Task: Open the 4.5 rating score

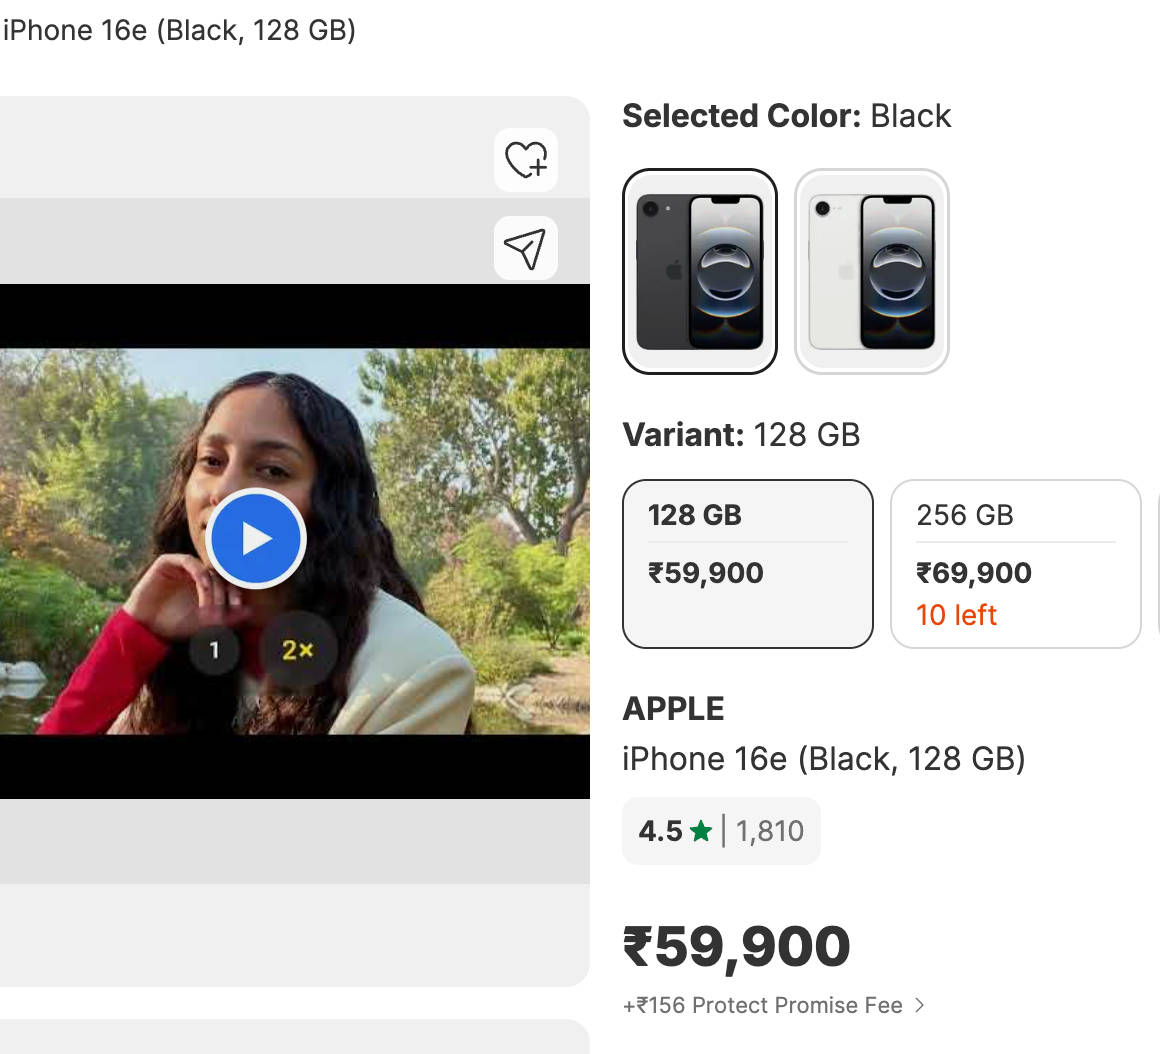Action: pyautogui.click(x=660, y=831)
